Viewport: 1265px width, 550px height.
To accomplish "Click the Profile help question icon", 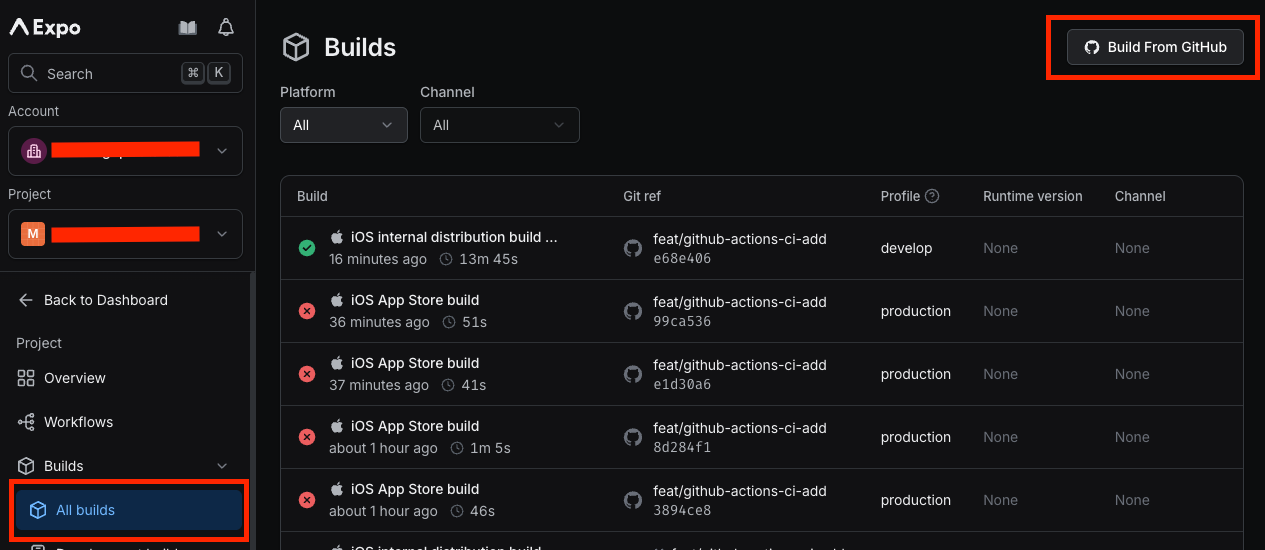I will click(x=932, y=196).
